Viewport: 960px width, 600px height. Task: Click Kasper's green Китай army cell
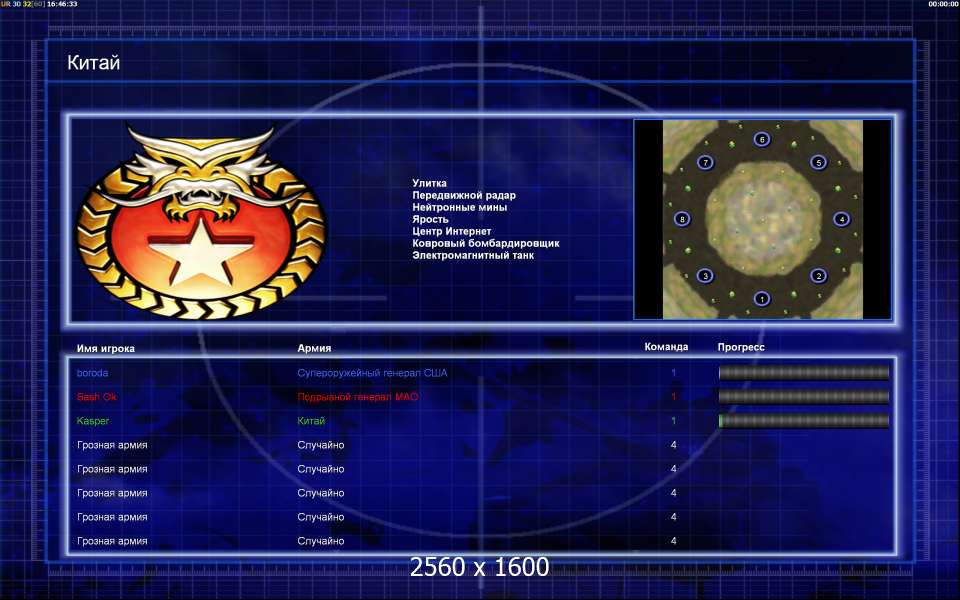click(311, 421)
